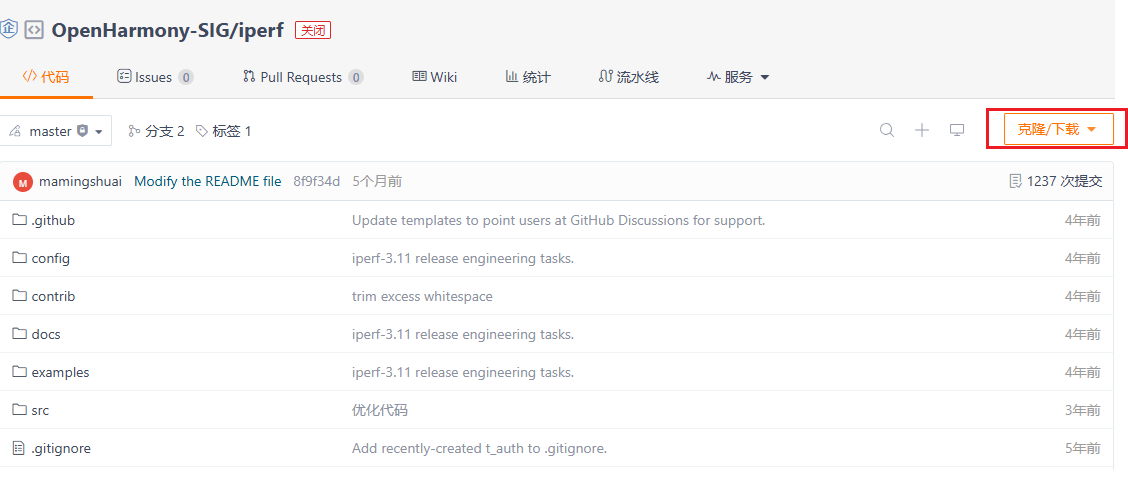Click the 优化代码 commit message
1128x502 pixels.
(x=380, y=411)
